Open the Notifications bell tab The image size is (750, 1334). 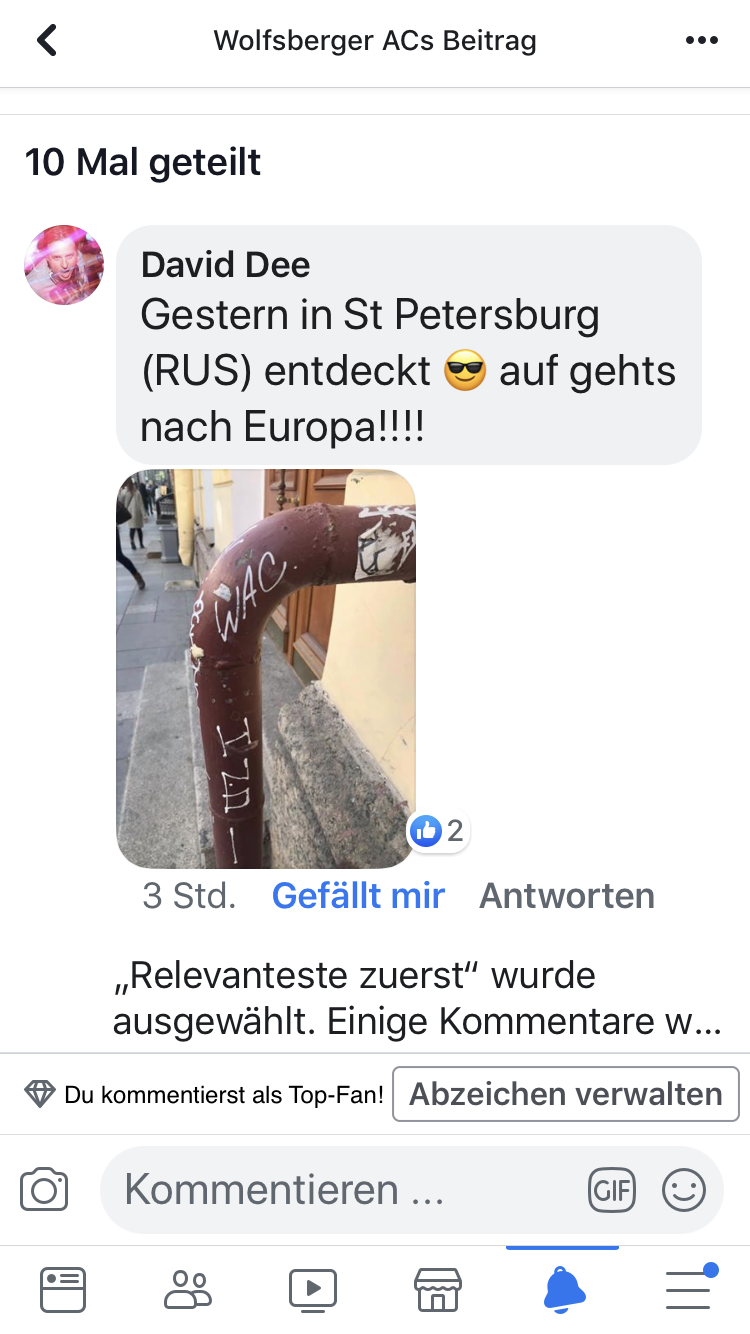[x=563, y=1289]
